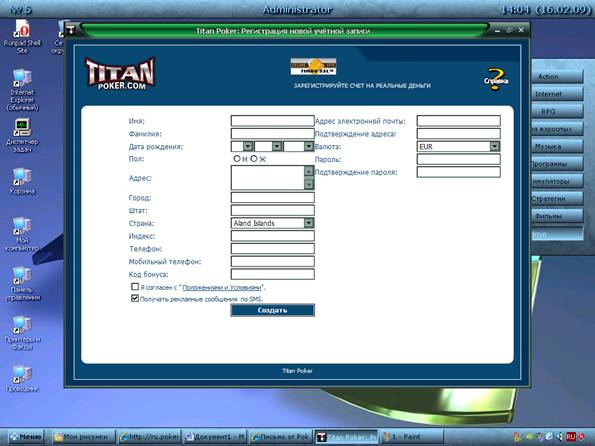Click the Мобильный телефон field
The height and width of the screenshot is (446, 595).
tap(272, 262)
